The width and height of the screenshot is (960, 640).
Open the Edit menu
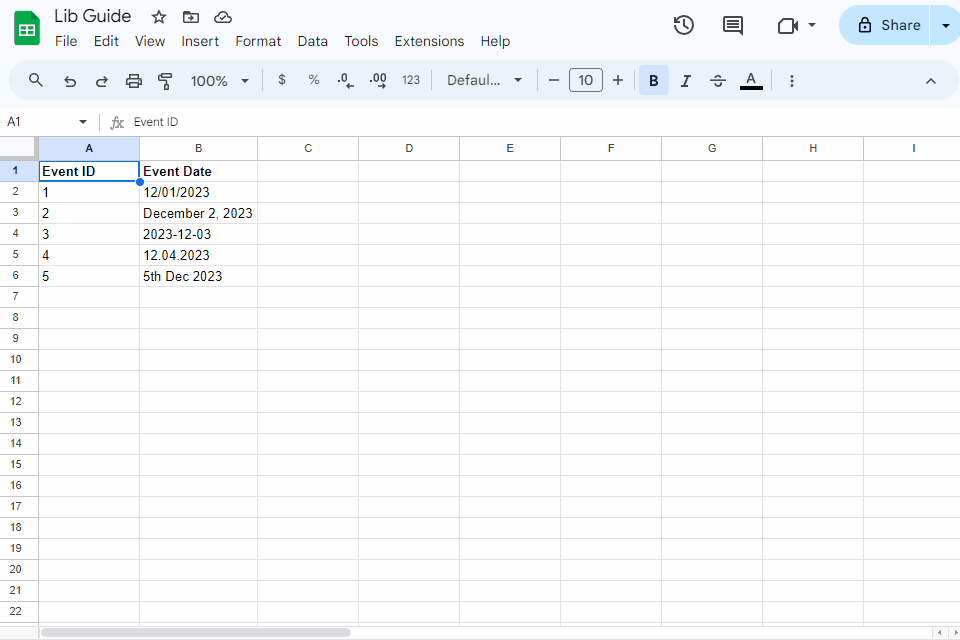pyautogui.click(x=106, y=41)
